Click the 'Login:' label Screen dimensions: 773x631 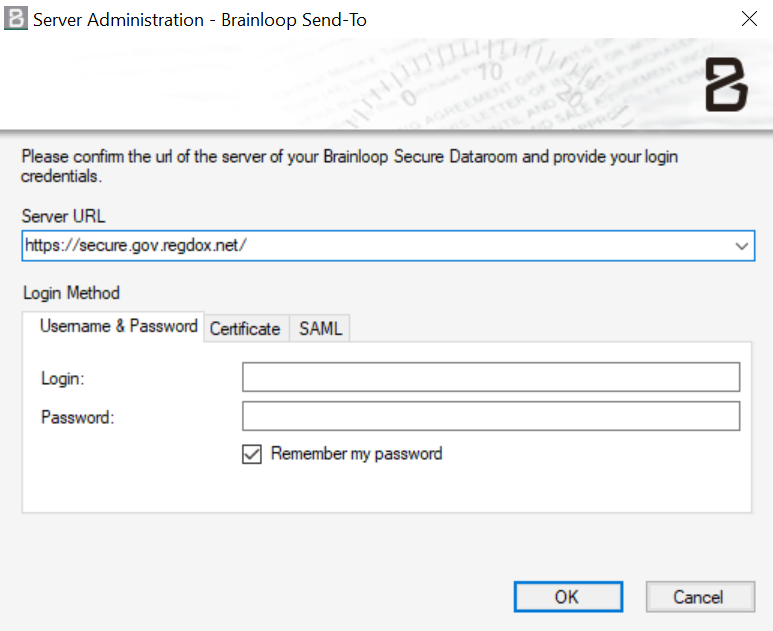click(x=63, y=379)
